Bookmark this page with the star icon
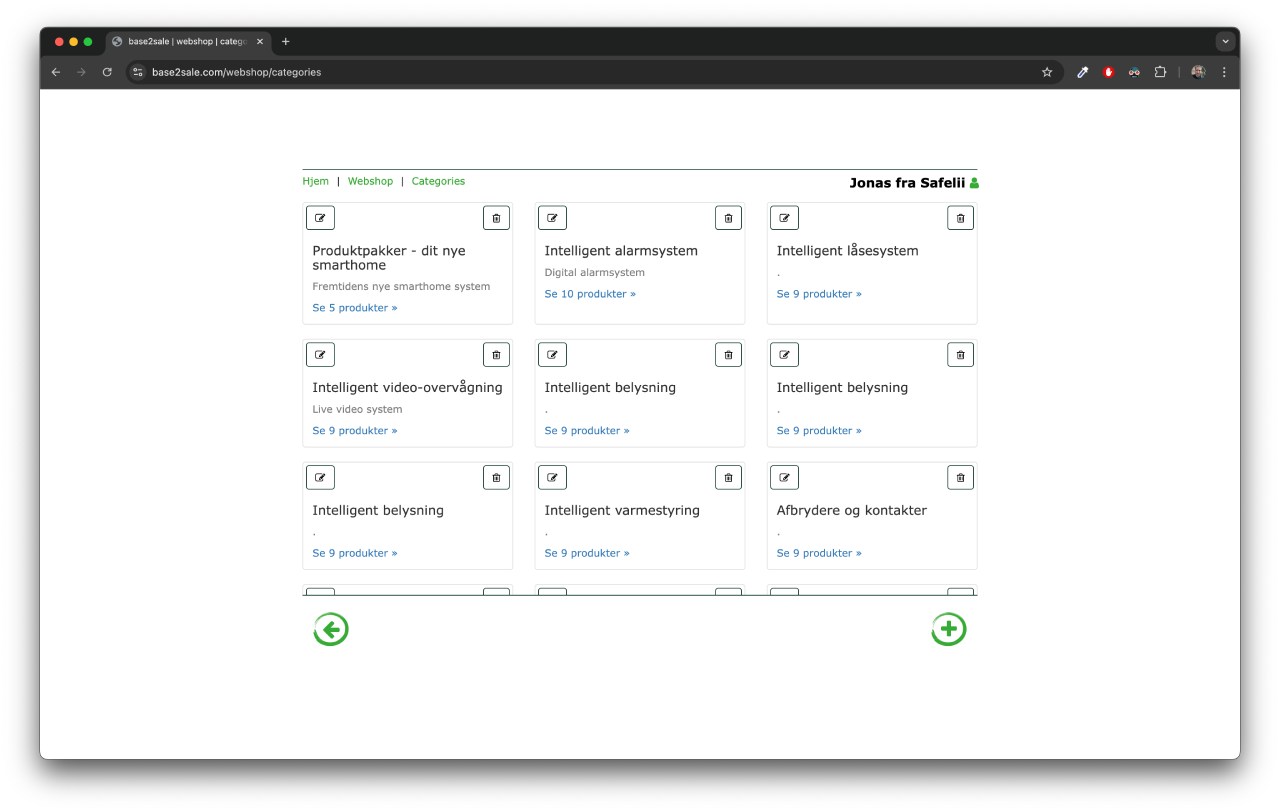Screen dimensions: 1280x812 pos(1047,72)
